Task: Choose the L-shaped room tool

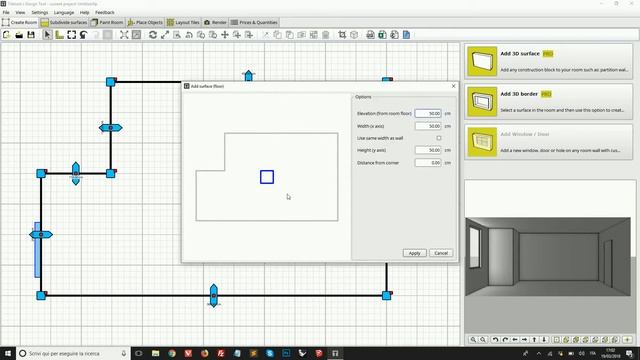Action: 60,35
